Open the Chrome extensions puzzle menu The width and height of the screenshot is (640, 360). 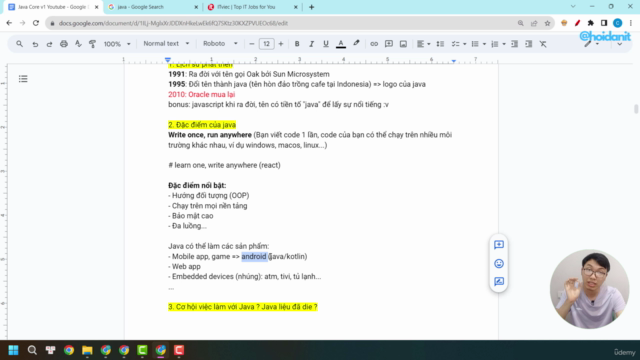pos(591,23)
